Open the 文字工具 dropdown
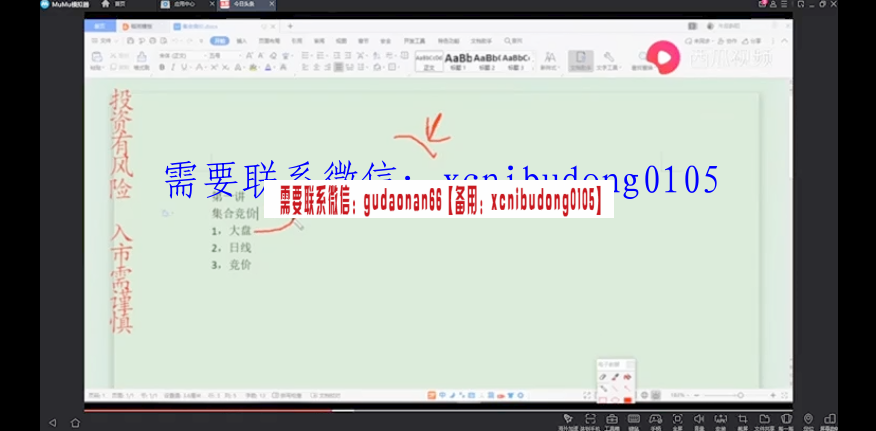 click(608, 60)
